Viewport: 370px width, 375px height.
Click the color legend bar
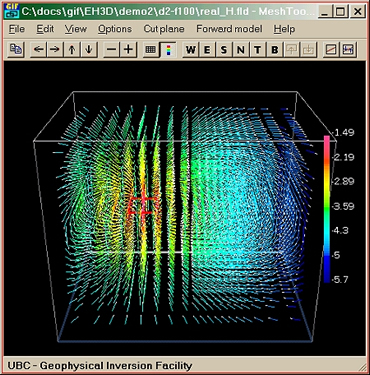[327, 209]
